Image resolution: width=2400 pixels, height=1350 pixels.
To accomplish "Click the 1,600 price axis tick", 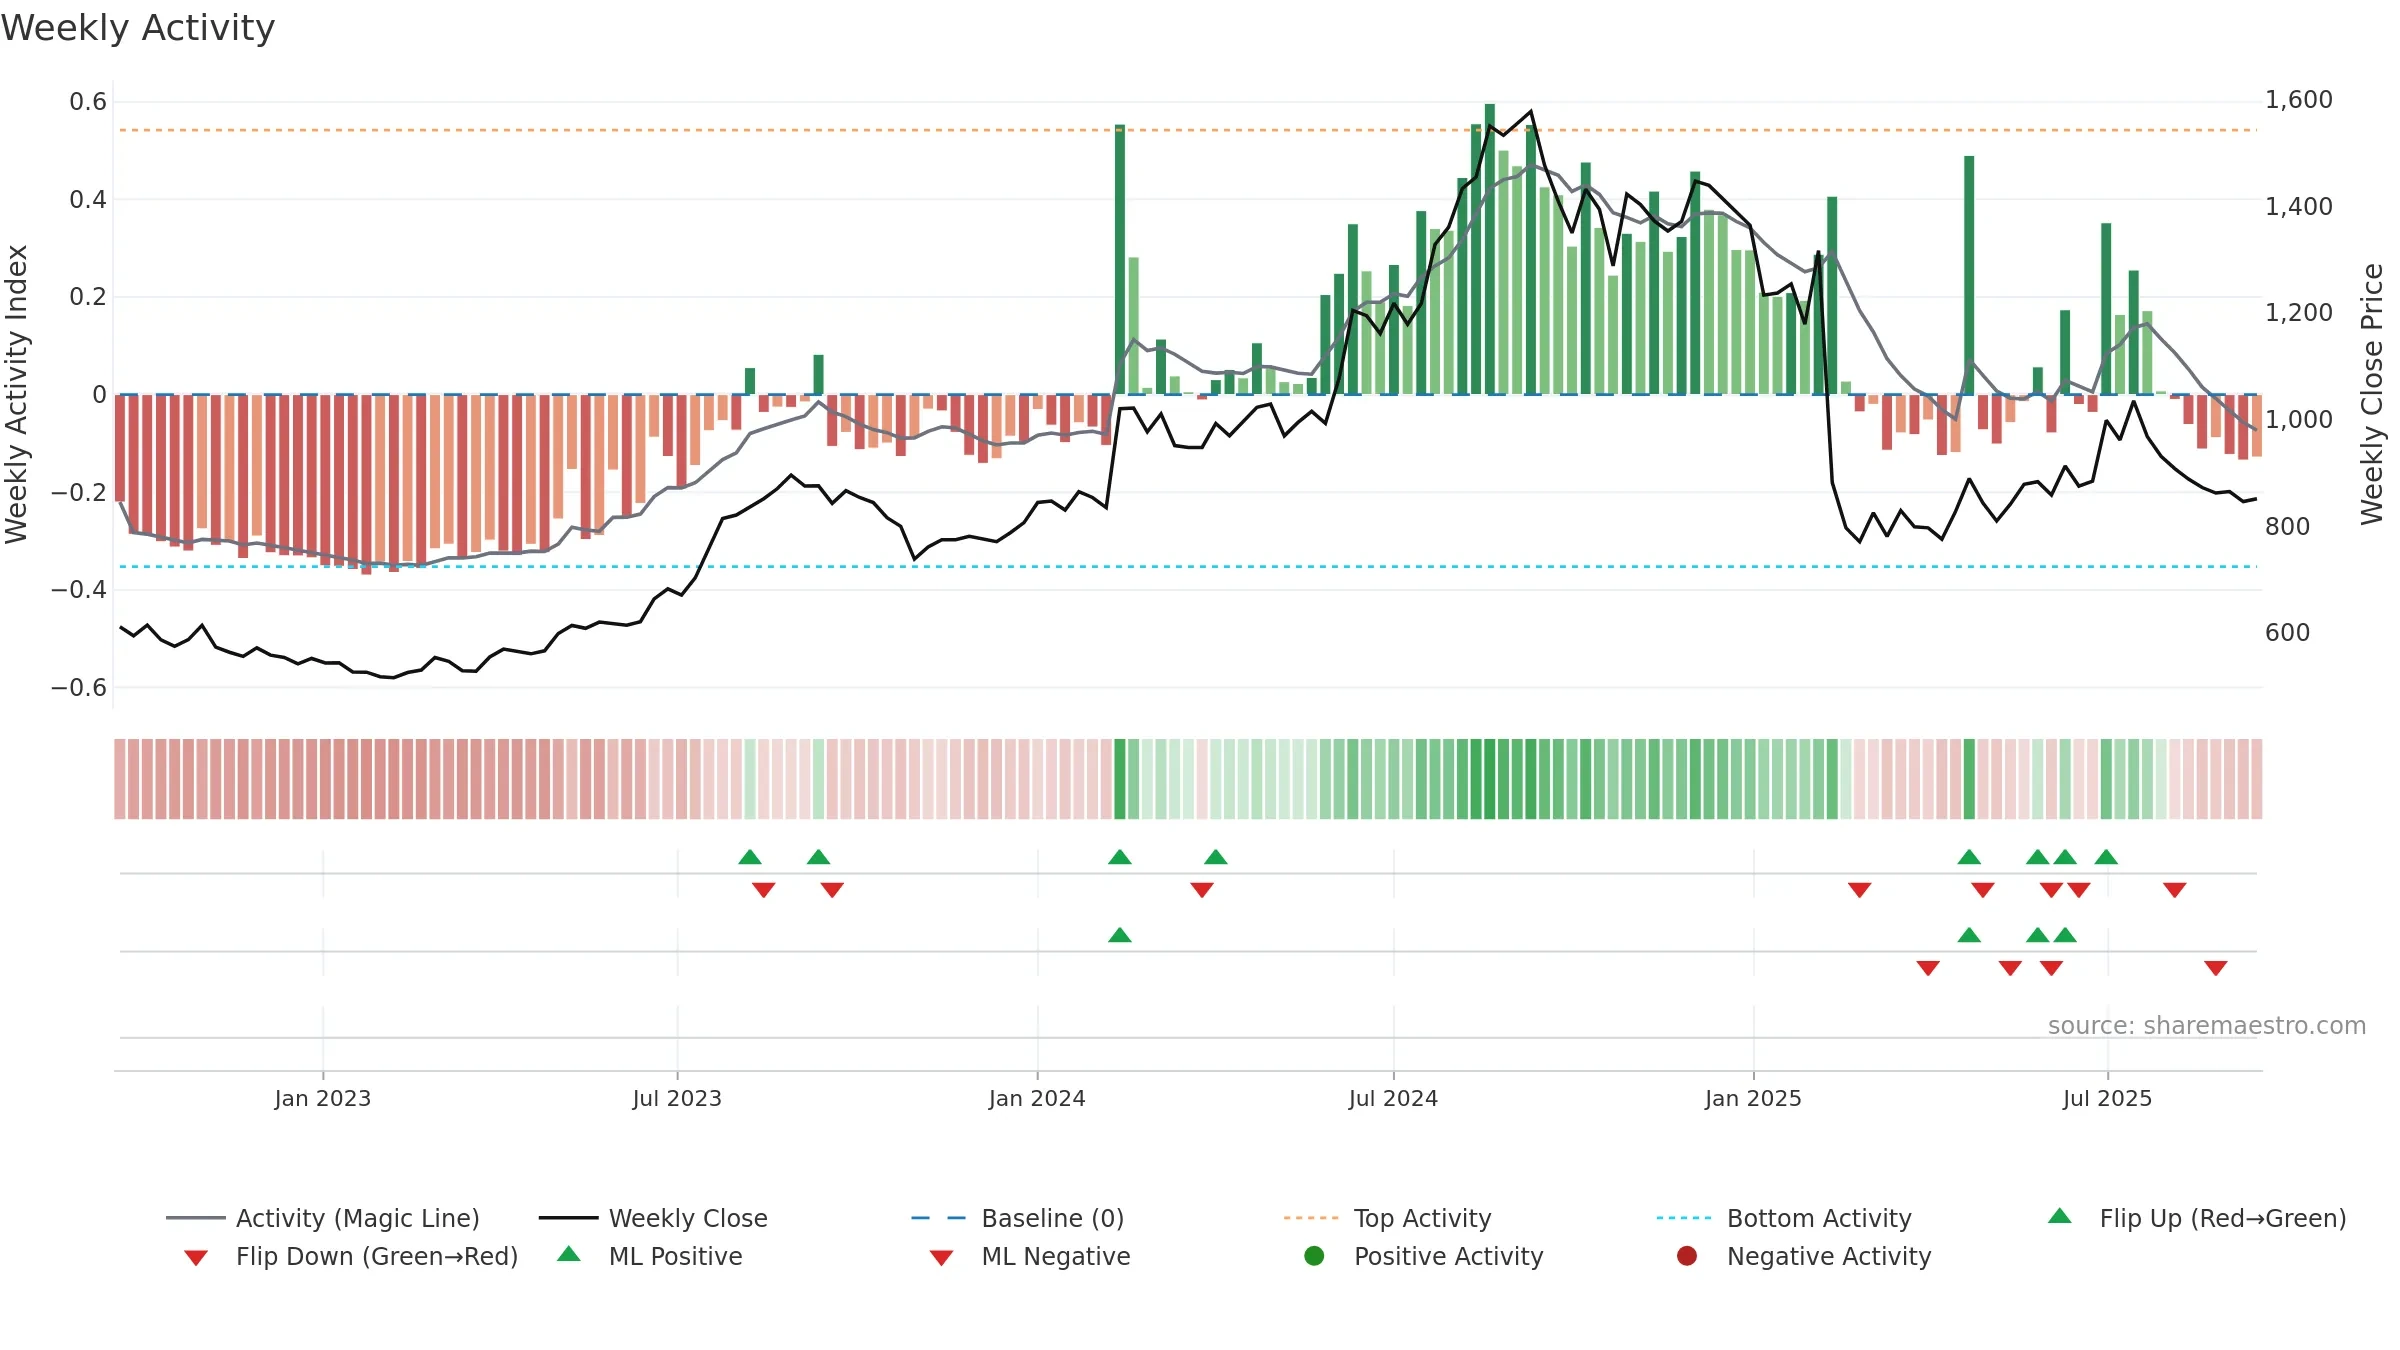I will 2298,100.
